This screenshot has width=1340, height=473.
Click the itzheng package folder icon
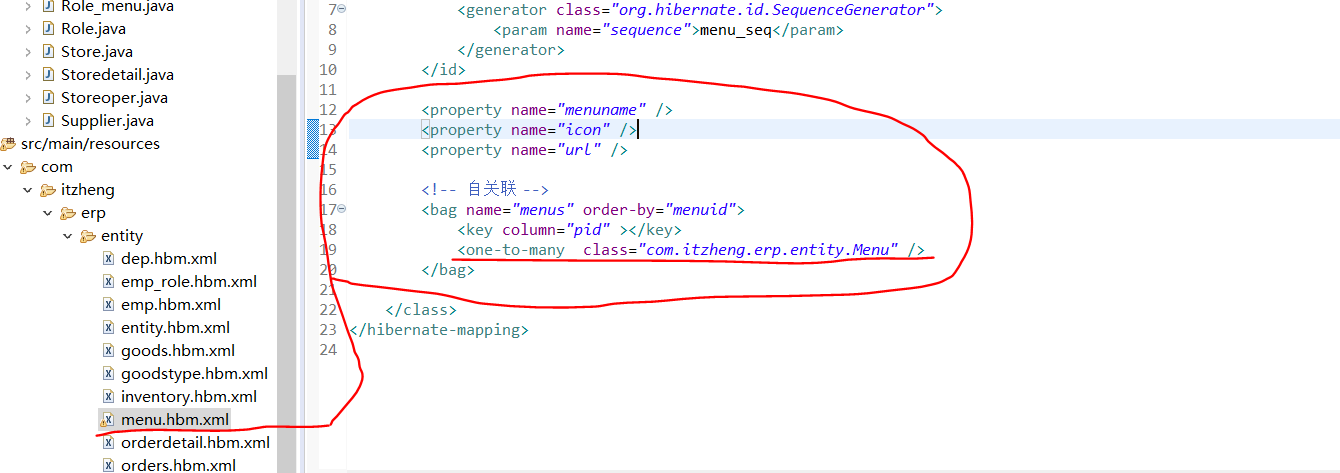[x=49, y=190]
